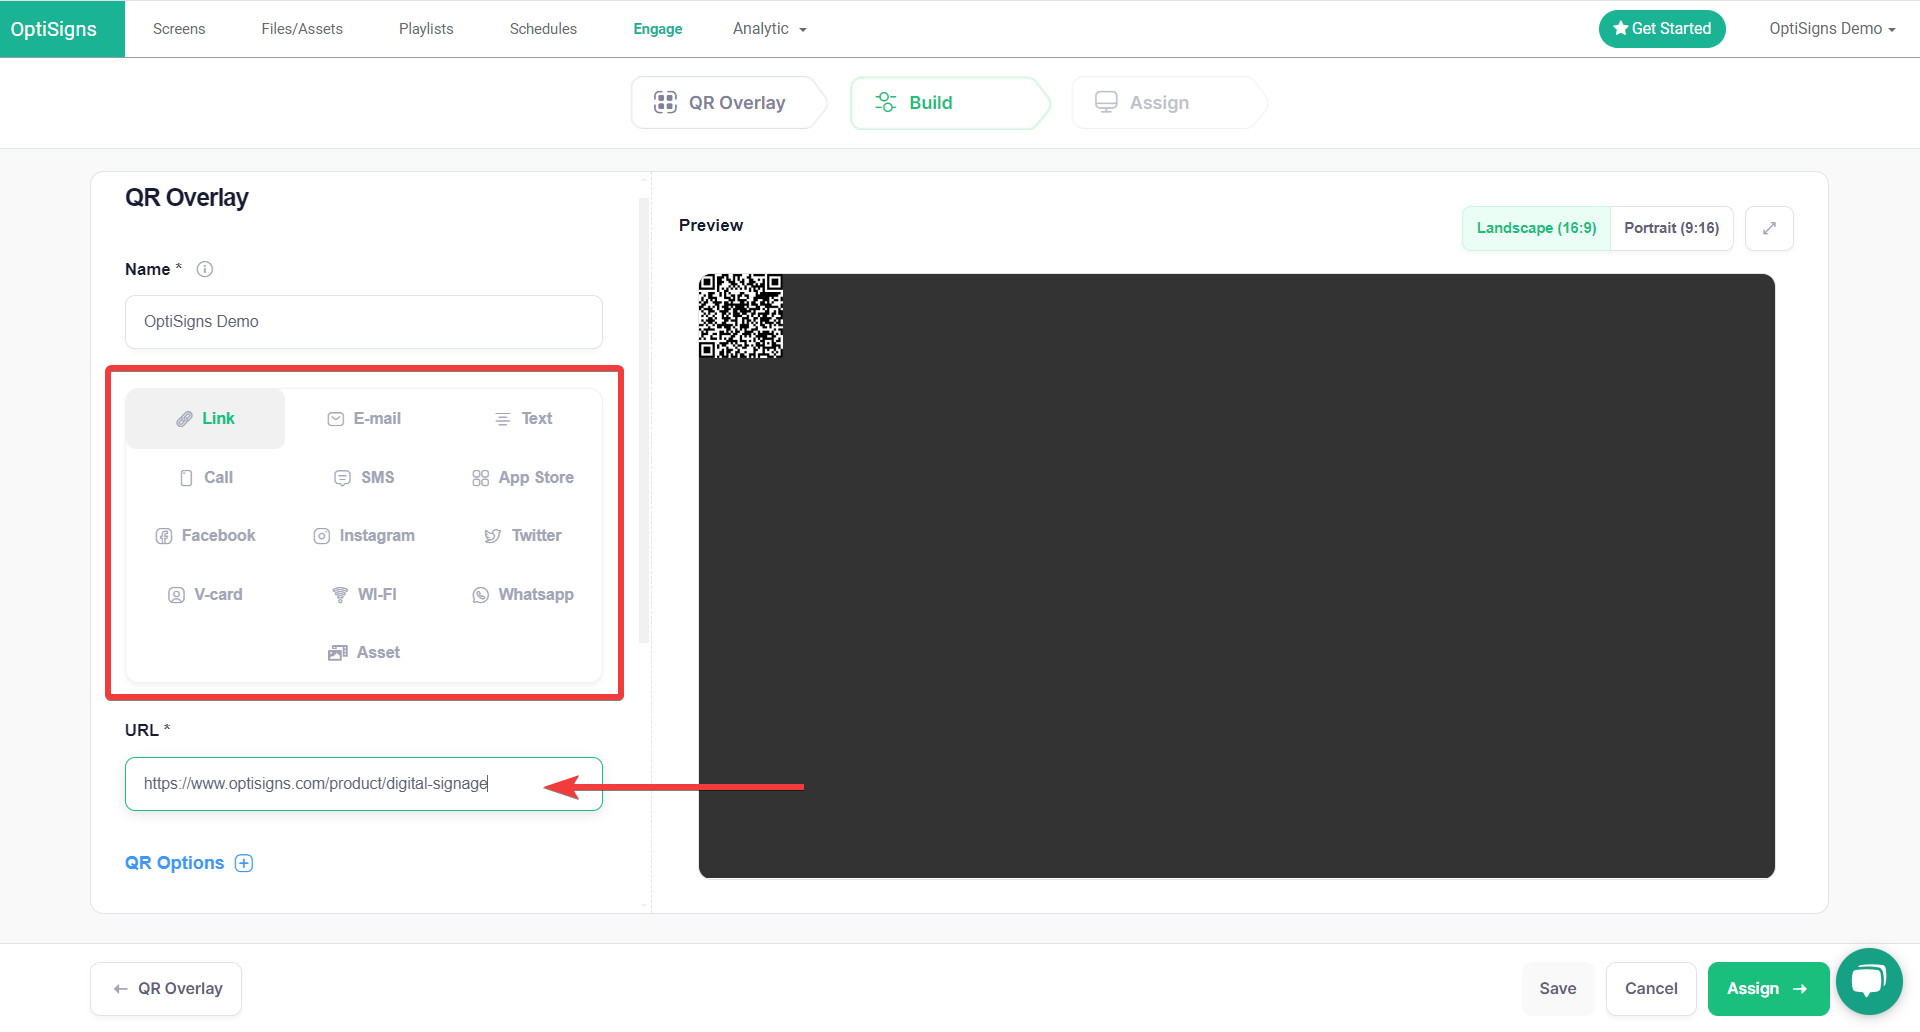This screenshot has width=1920, height=1032.
Task: Select the V-card QR type
Action: (x=205, y=595)
